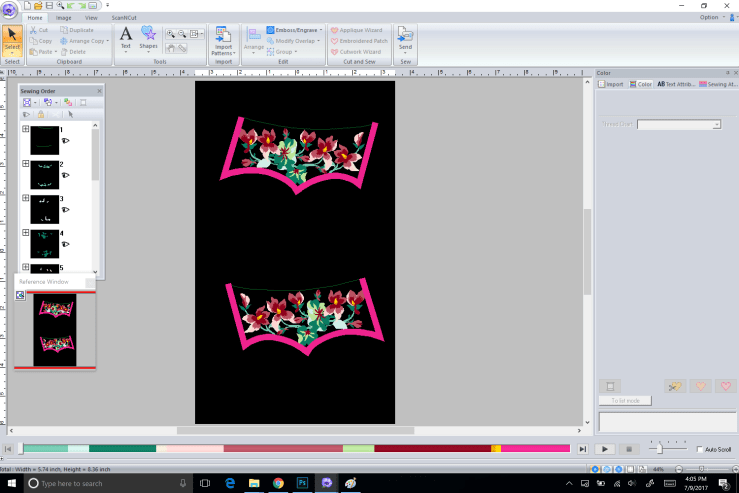The image size is (739, 493).
Task: Expand sewing order item 4
Action: coord(25,234)
